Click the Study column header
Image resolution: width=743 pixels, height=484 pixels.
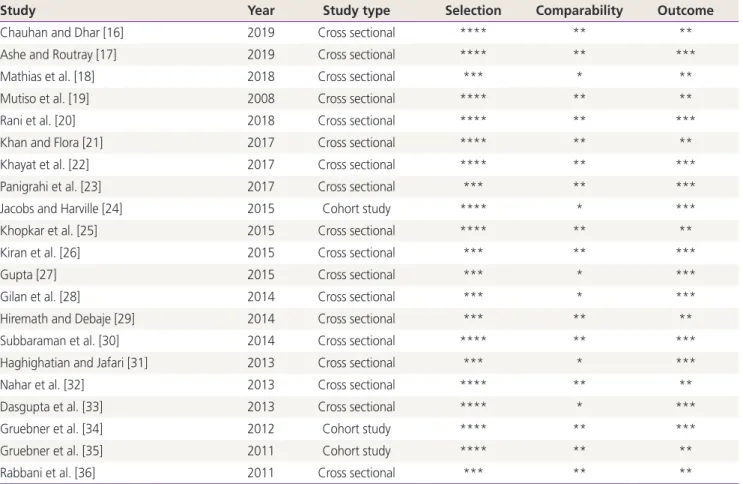pos(18,10)
